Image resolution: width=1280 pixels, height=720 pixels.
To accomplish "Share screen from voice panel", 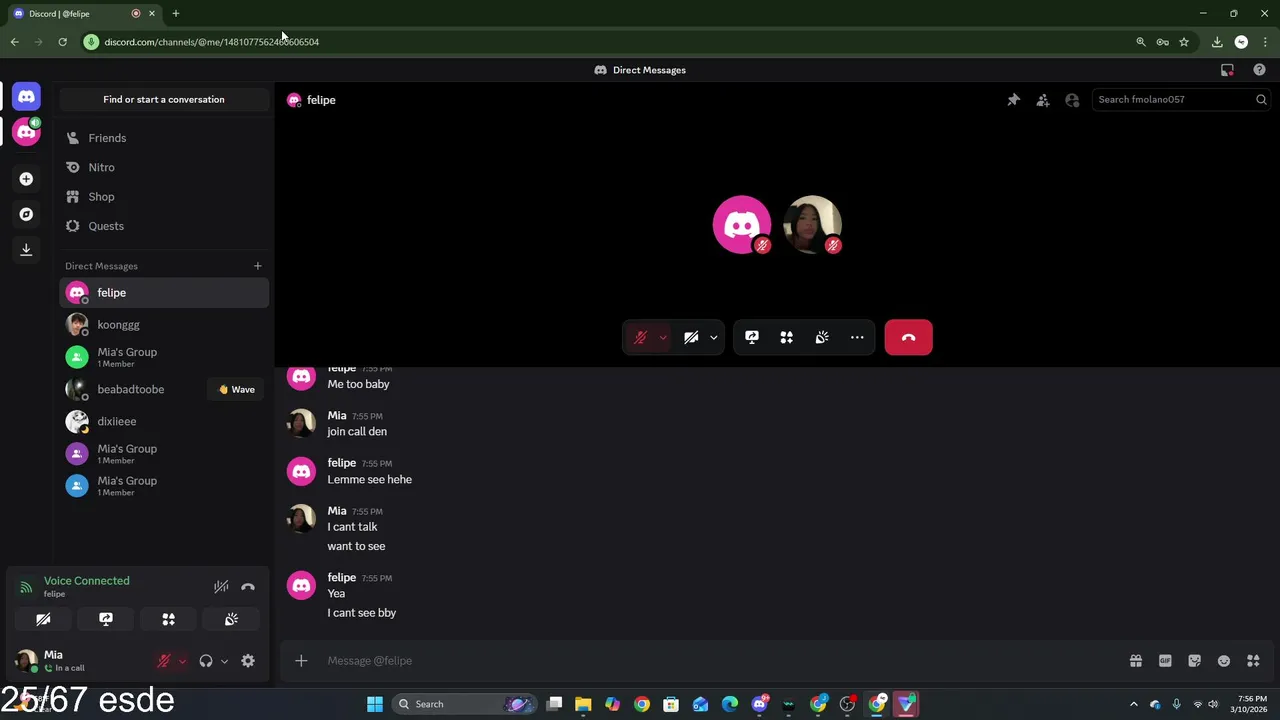I will tap(106, 620).
